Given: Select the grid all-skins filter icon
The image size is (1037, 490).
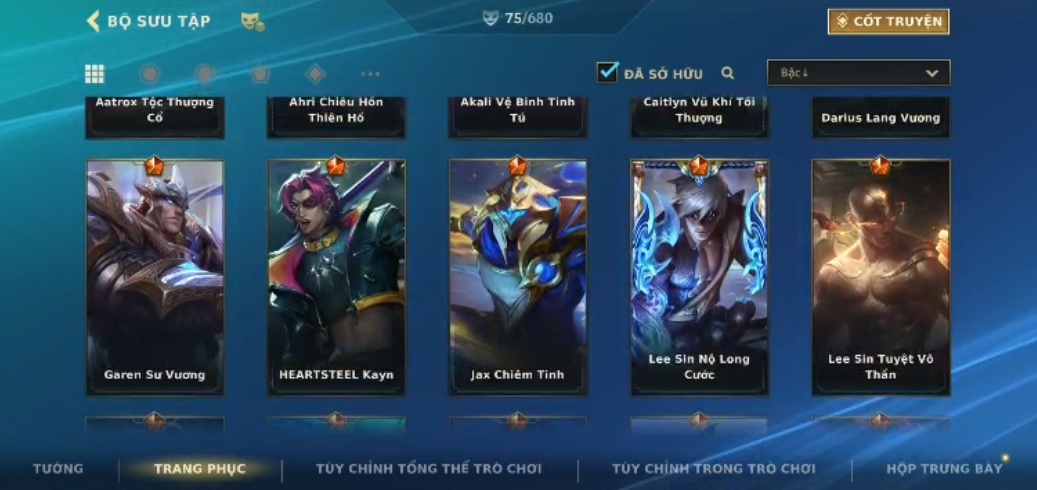Looking at the screenshot, I should [95, 74].
